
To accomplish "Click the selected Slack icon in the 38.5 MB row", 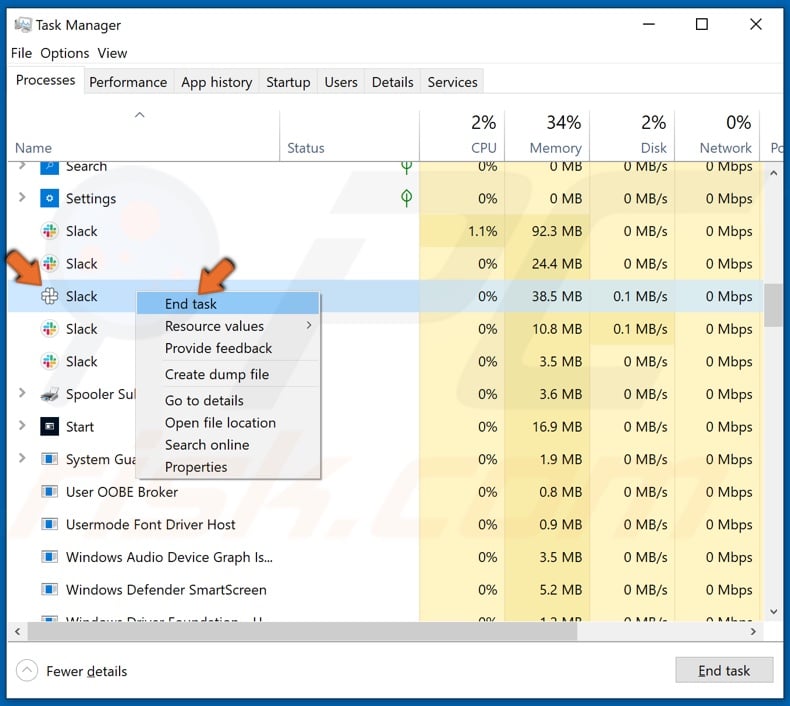I will (49, 296).
